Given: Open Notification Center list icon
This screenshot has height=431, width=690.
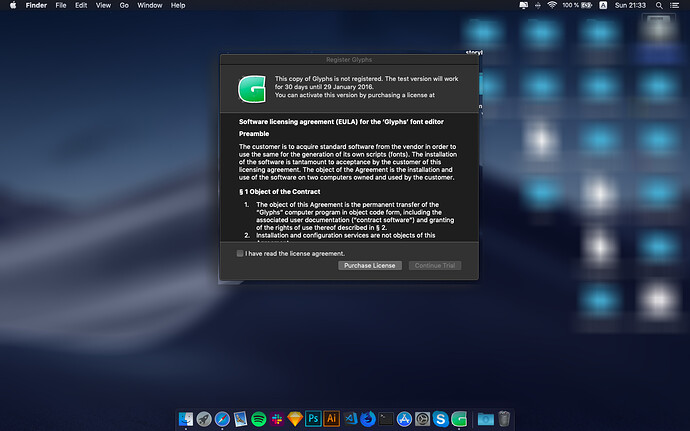Looking at the screenshot, I should 674,5.
